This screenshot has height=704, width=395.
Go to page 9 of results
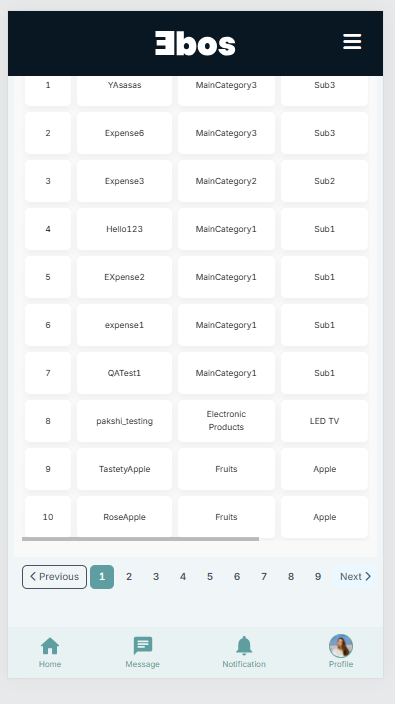[x=318, y=576]
